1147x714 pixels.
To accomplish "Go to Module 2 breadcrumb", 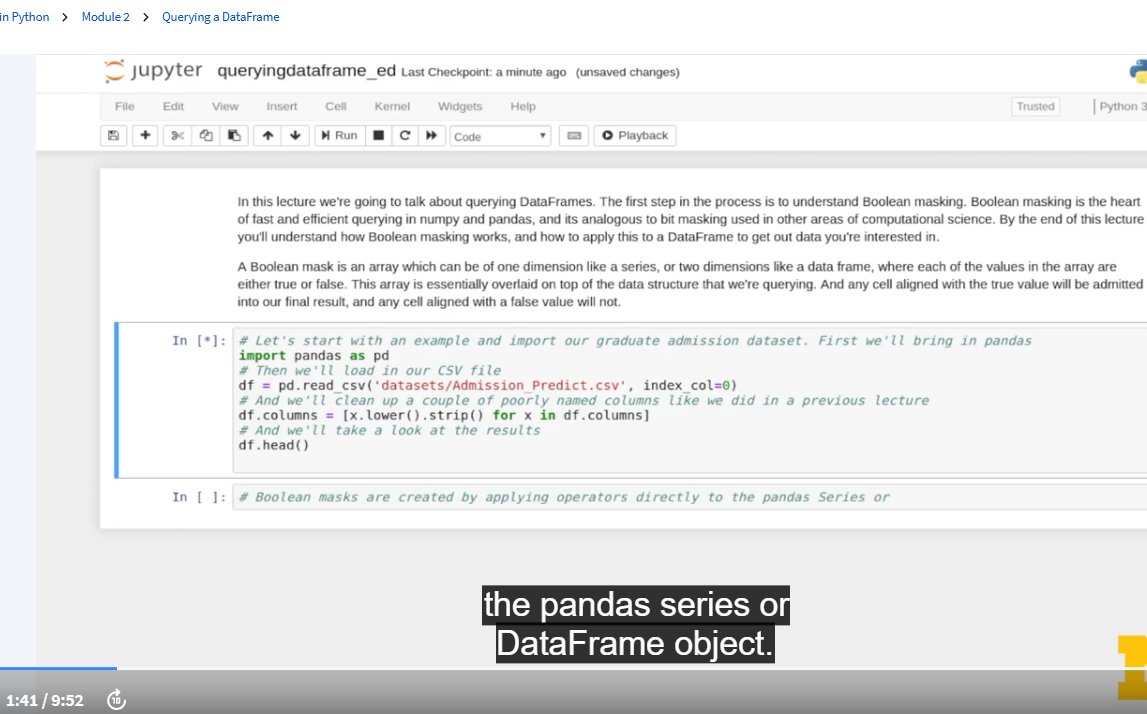I will pos(105,17).
